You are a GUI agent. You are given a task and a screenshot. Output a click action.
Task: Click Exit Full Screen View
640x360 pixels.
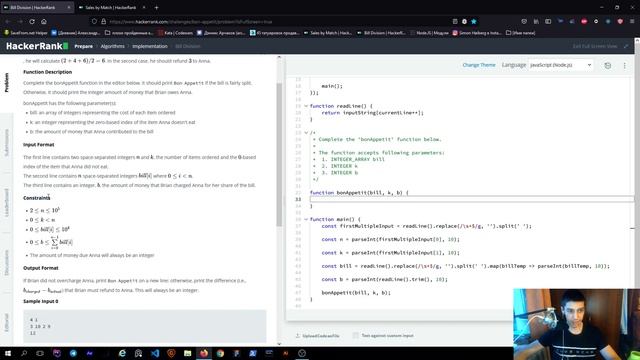tap(595, 46)
